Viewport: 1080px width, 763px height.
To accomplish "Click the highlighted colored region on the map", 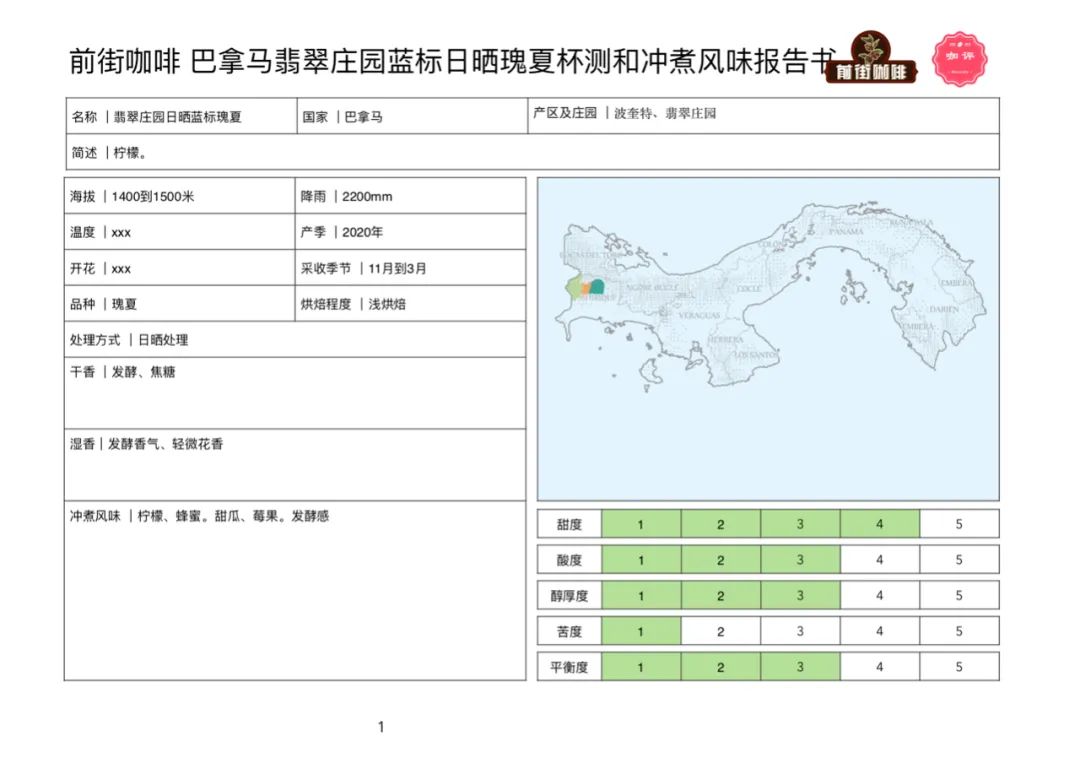I will [585, 286].
